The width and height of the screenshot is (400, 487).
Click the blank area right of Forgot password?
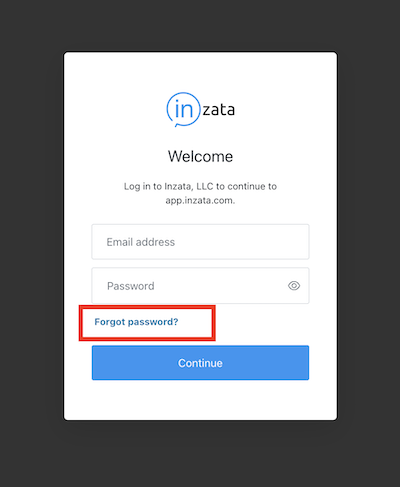(x=262, y=323)
